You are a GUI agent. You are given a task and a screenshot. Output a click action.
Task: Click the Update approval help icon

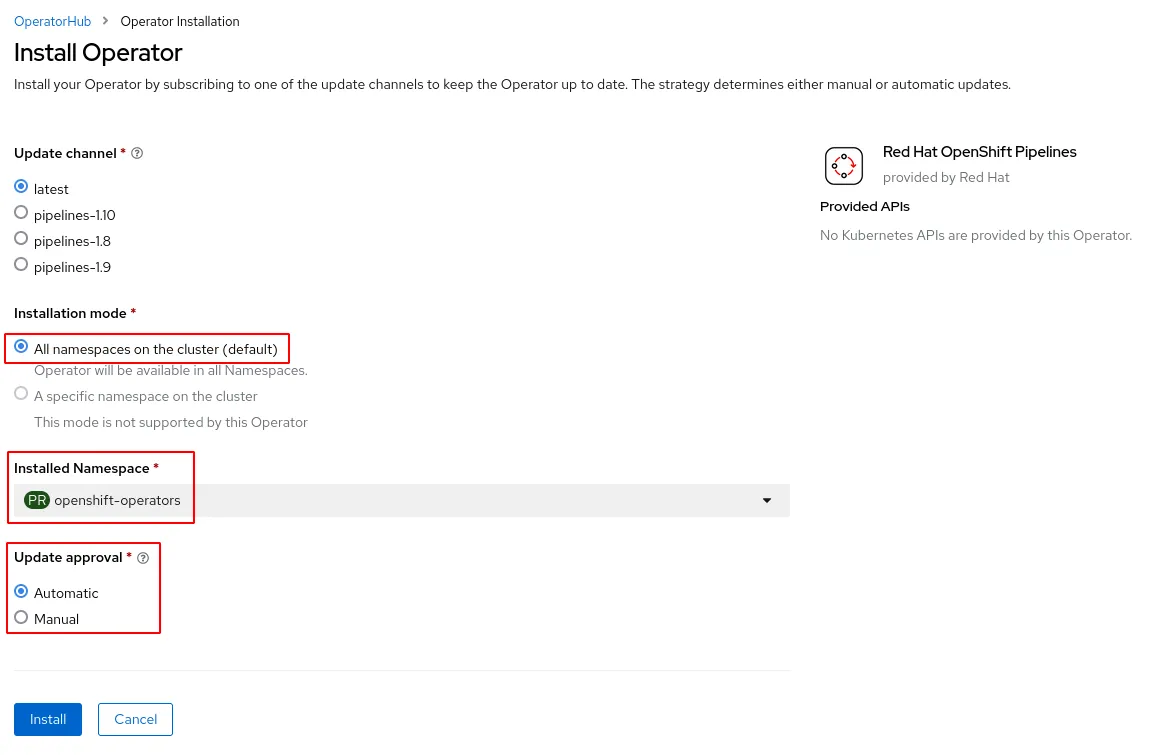(x=143, y=558)
